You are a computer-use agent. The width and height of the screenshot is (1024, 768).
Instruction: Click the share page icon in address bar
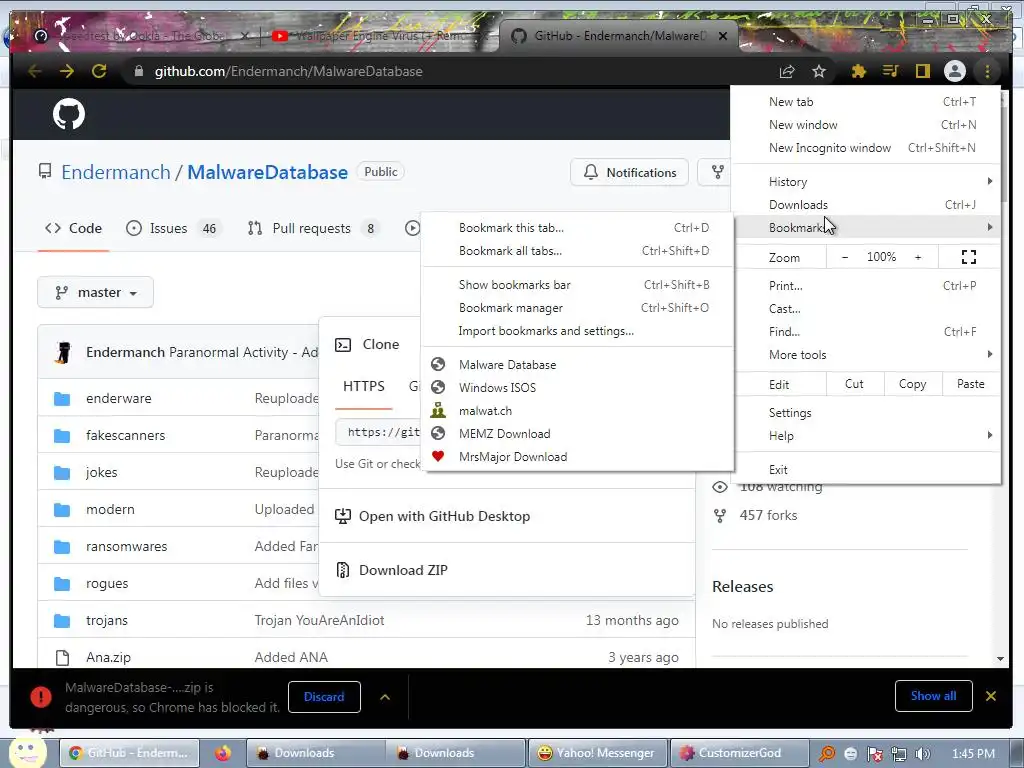click(787, 71)
